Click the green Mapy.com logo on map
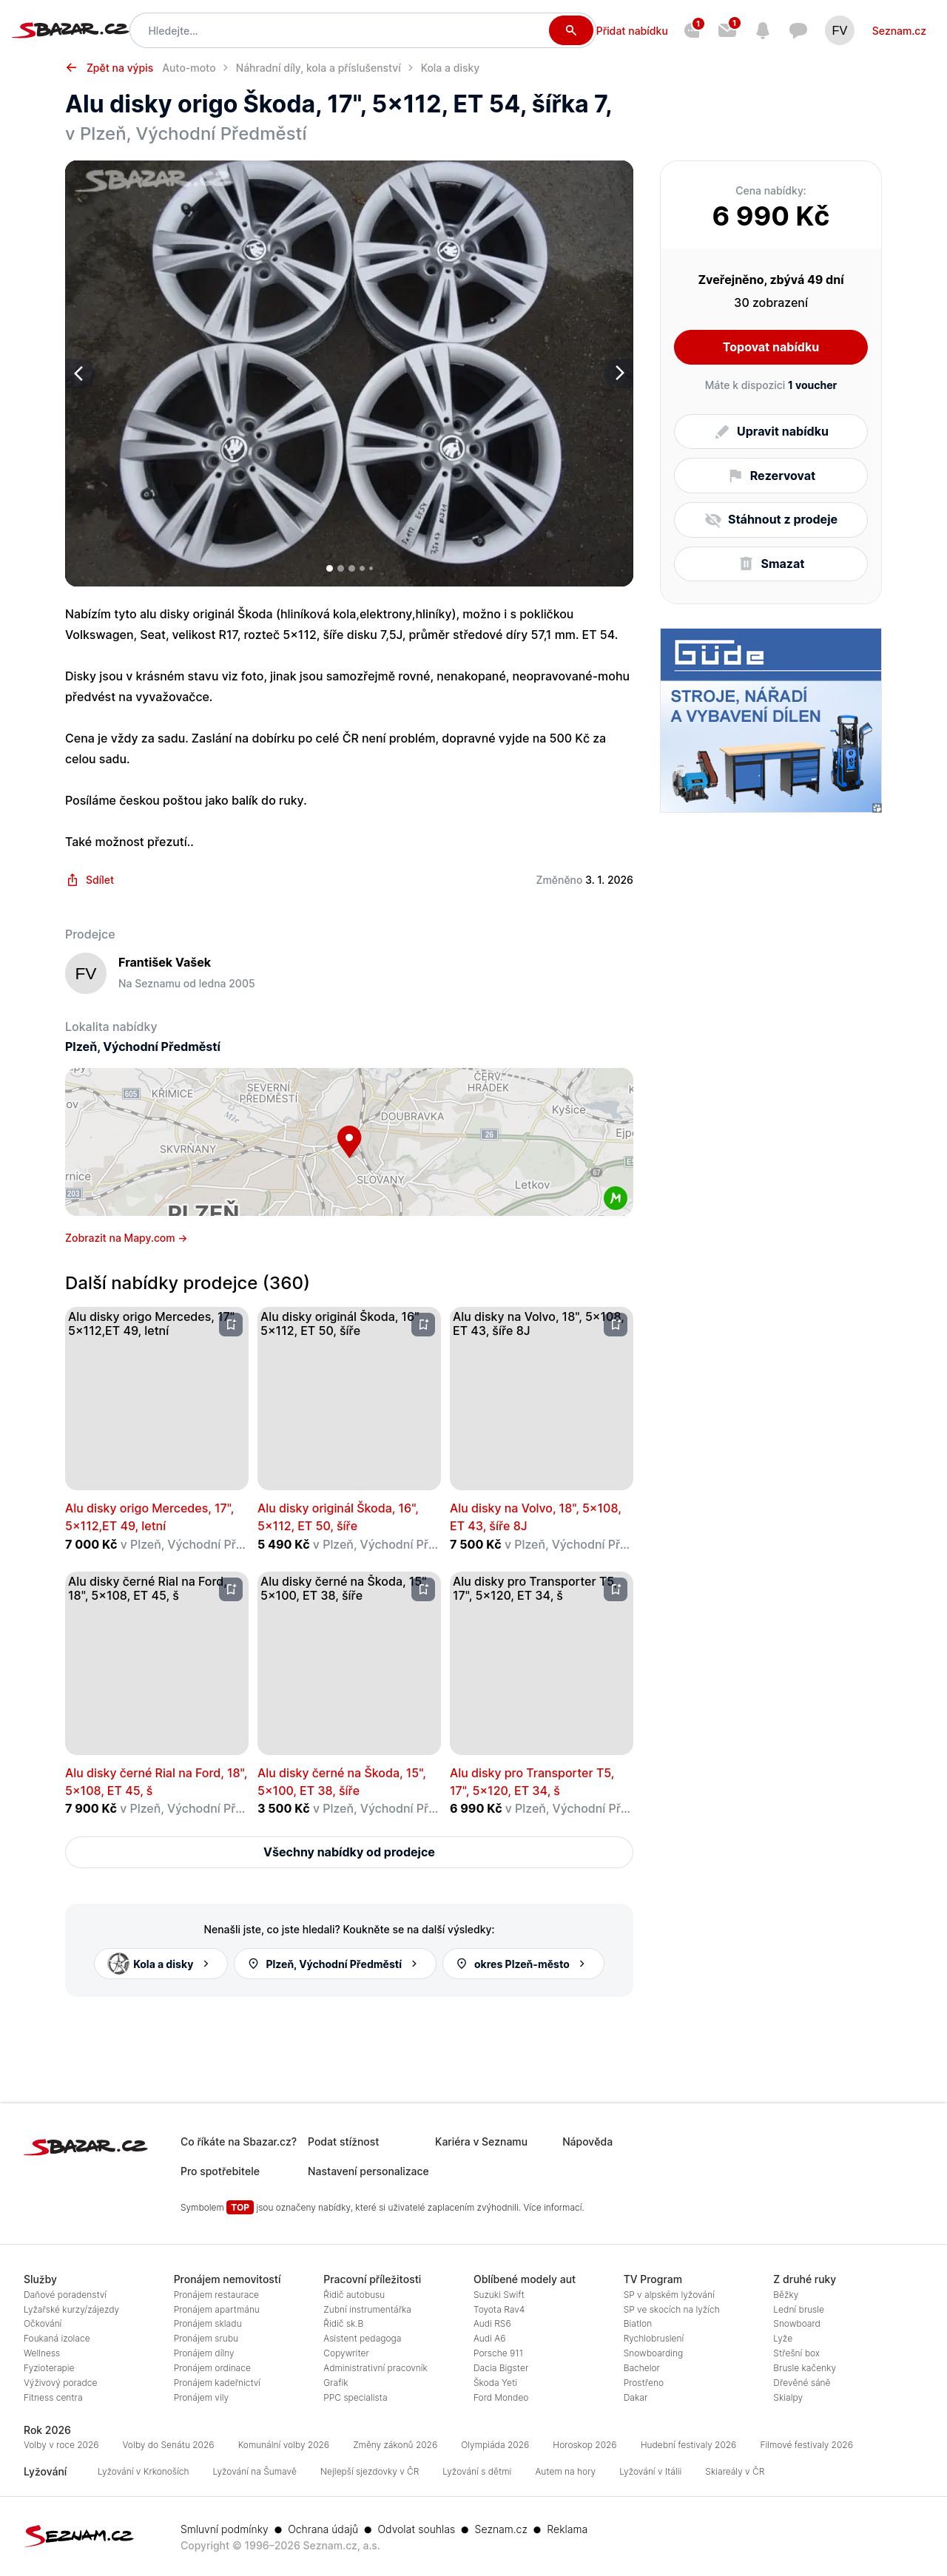947x2576 pixels. (x=615, y=1197)
